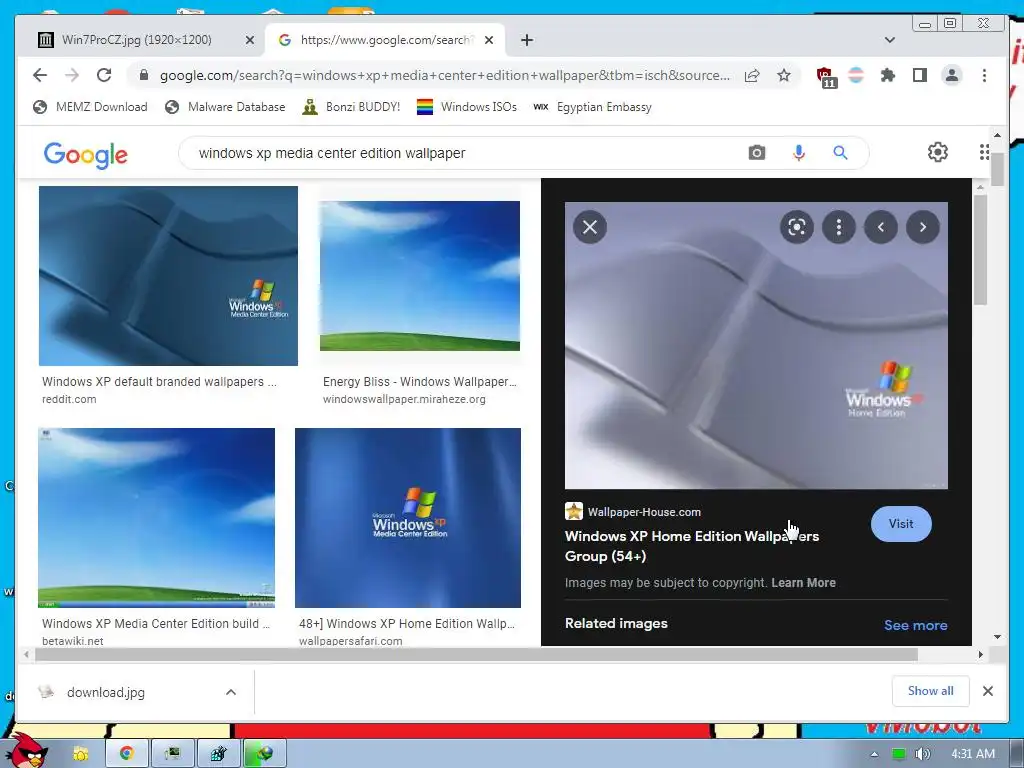Select the Google search tab

click(x=385, y=40)
